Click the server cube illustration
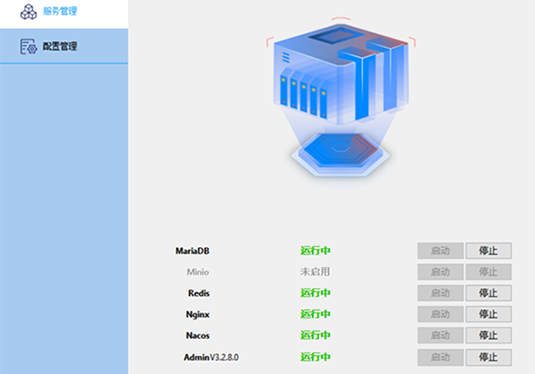The width and height of the screenshot is (535, 374). (x=341, y=97)
